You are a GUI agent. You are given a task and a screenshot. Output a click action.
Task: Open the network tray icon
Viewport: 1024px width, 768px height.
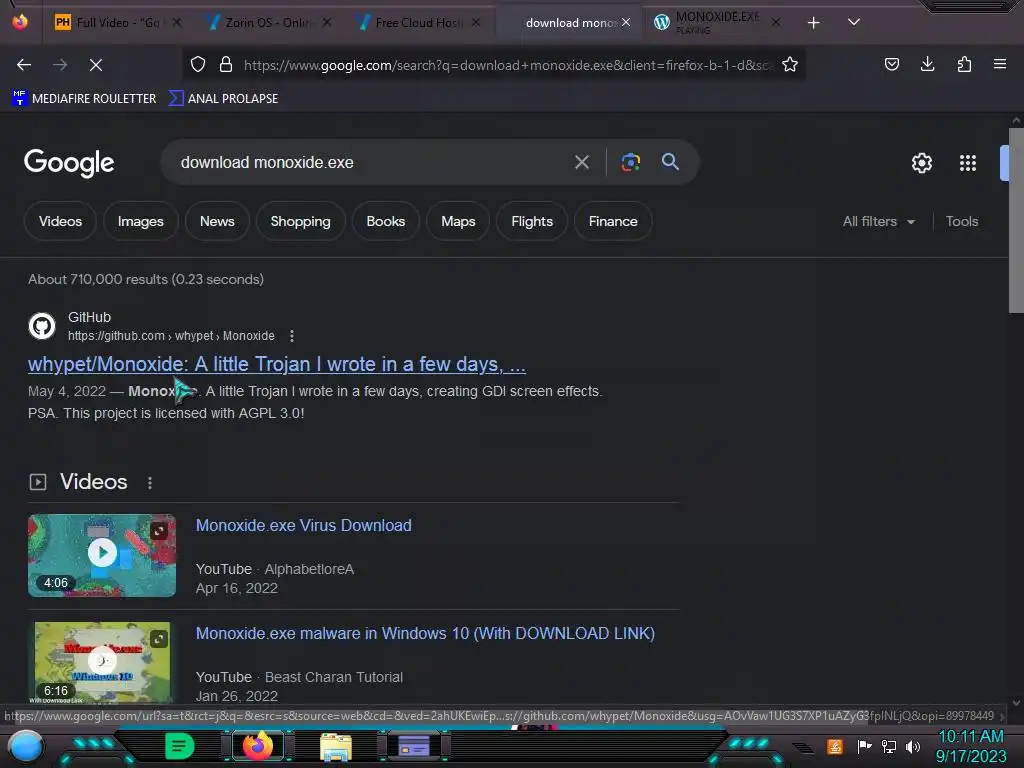click(889, 746)
